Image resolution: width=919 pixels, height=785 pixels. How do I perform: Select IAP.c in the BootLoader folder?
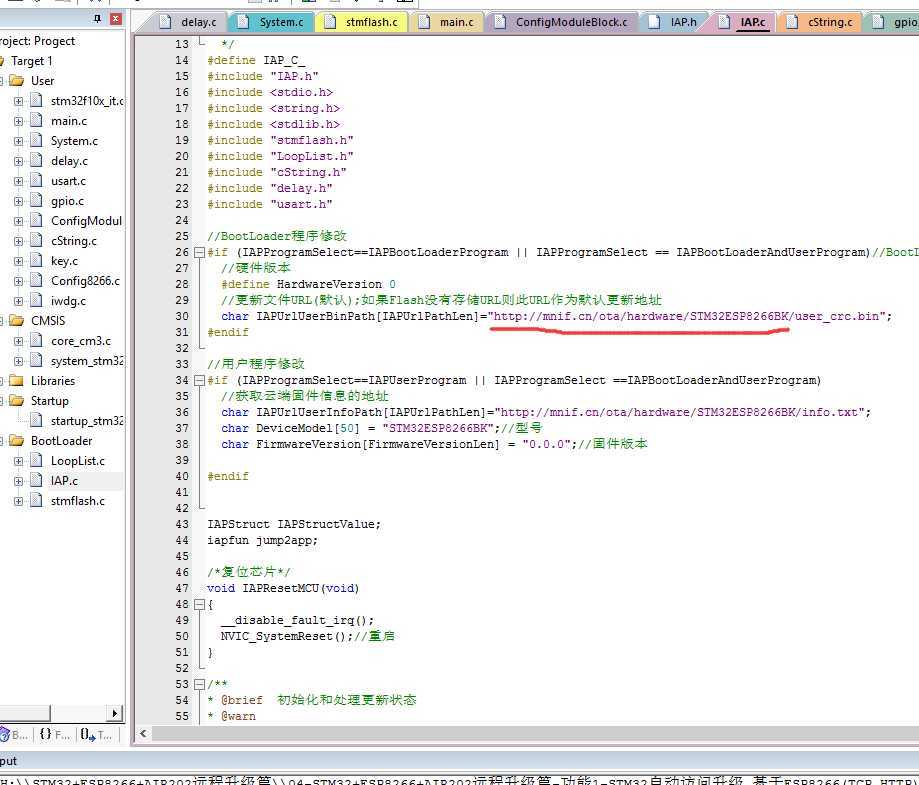coord(64,481)
